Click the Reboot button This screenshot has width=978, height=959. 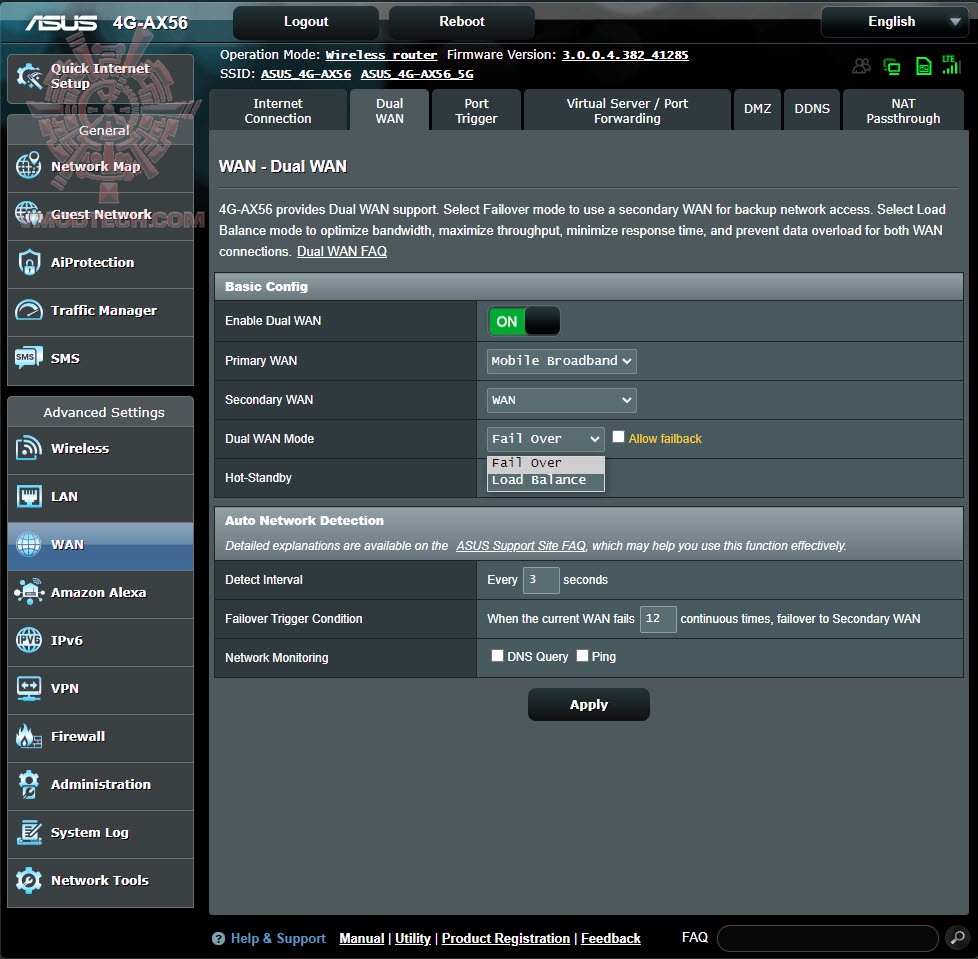coord(462,22)
